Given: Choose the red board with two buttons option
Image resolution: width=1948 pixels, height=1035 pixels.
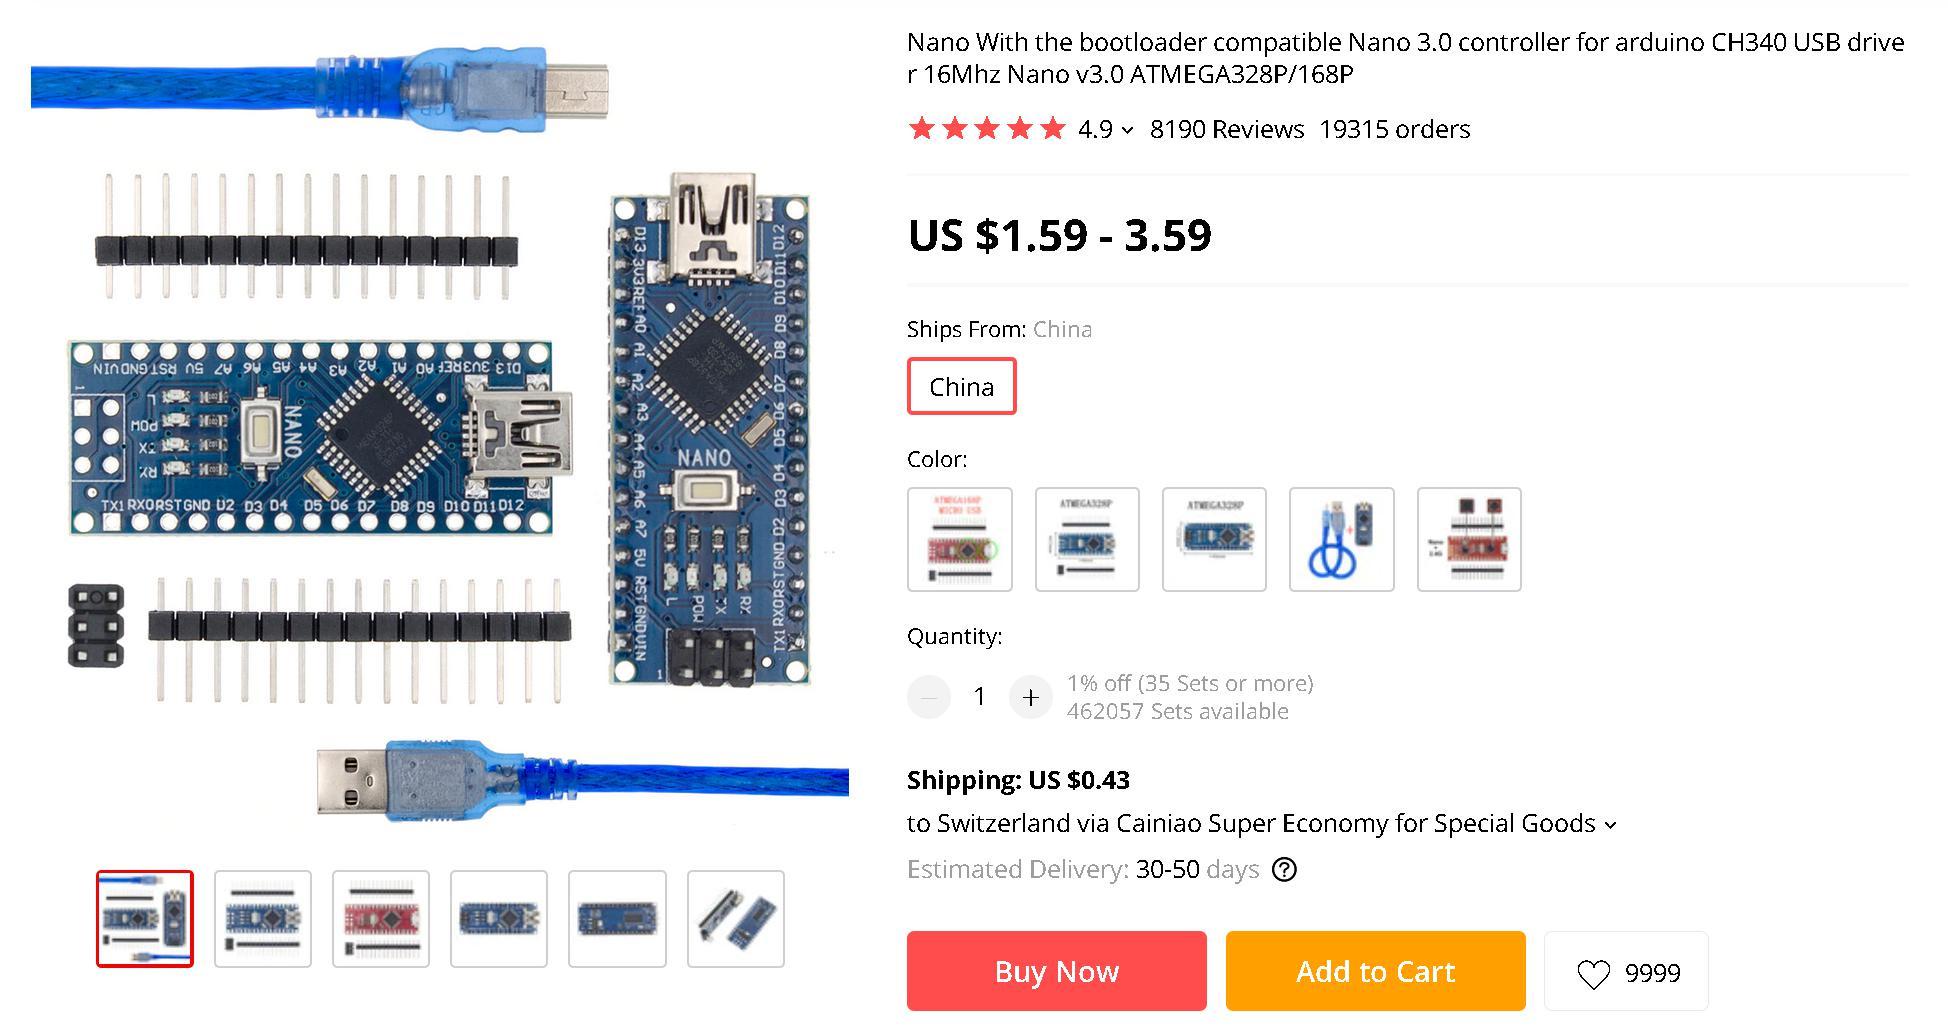Looking at the screenshot, I should pos(1469,539).
